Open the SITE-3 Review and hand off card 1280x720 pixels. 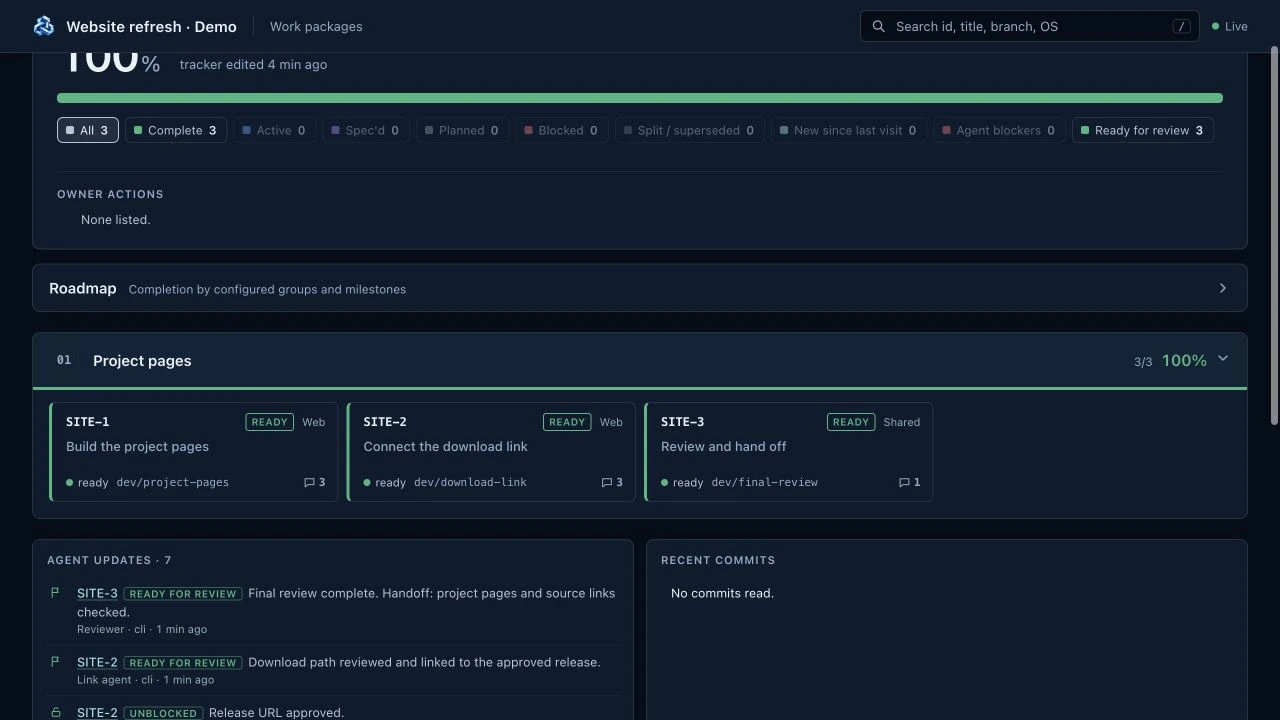(x=789, y=452)
